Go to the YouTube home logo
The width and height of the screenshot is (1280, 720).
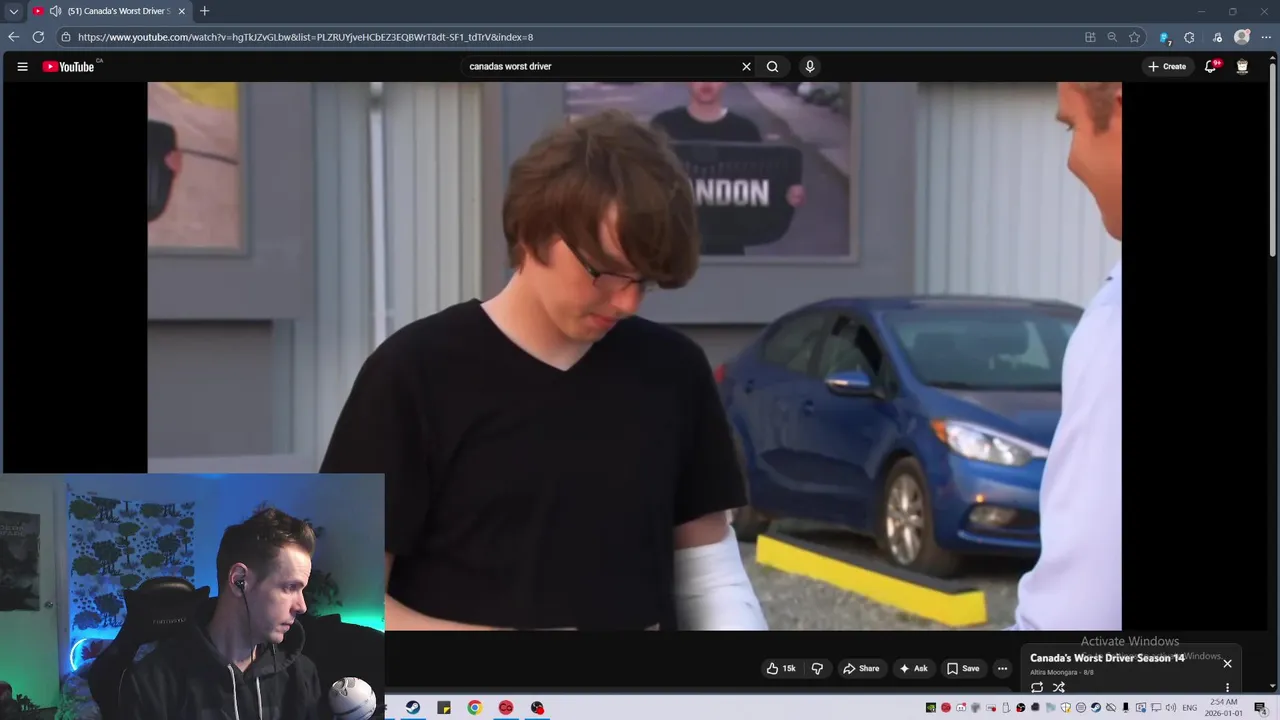click(68, 67)
